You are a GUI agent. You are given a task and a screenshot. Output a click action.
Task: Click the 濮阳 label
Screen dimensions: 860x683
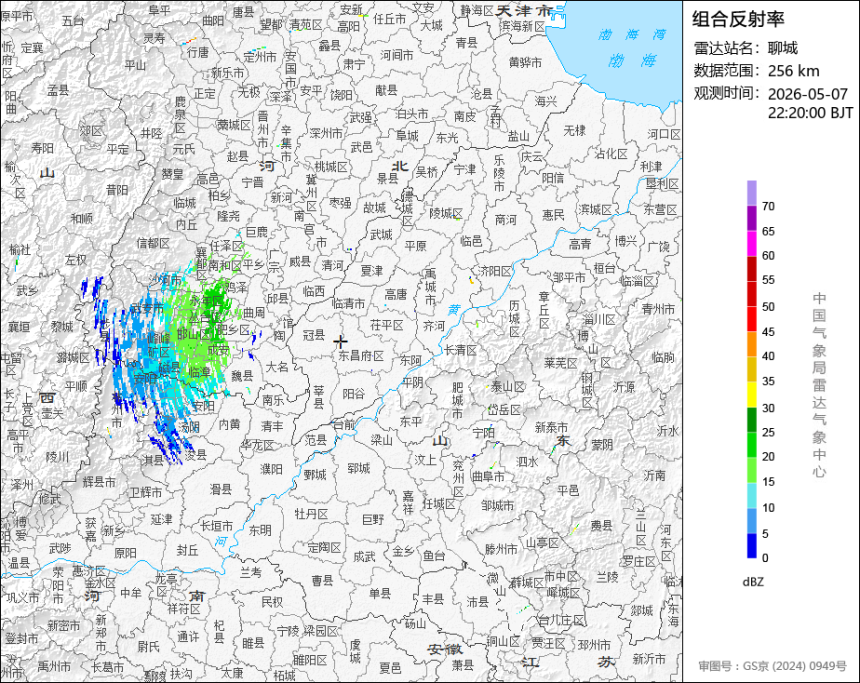271,468
